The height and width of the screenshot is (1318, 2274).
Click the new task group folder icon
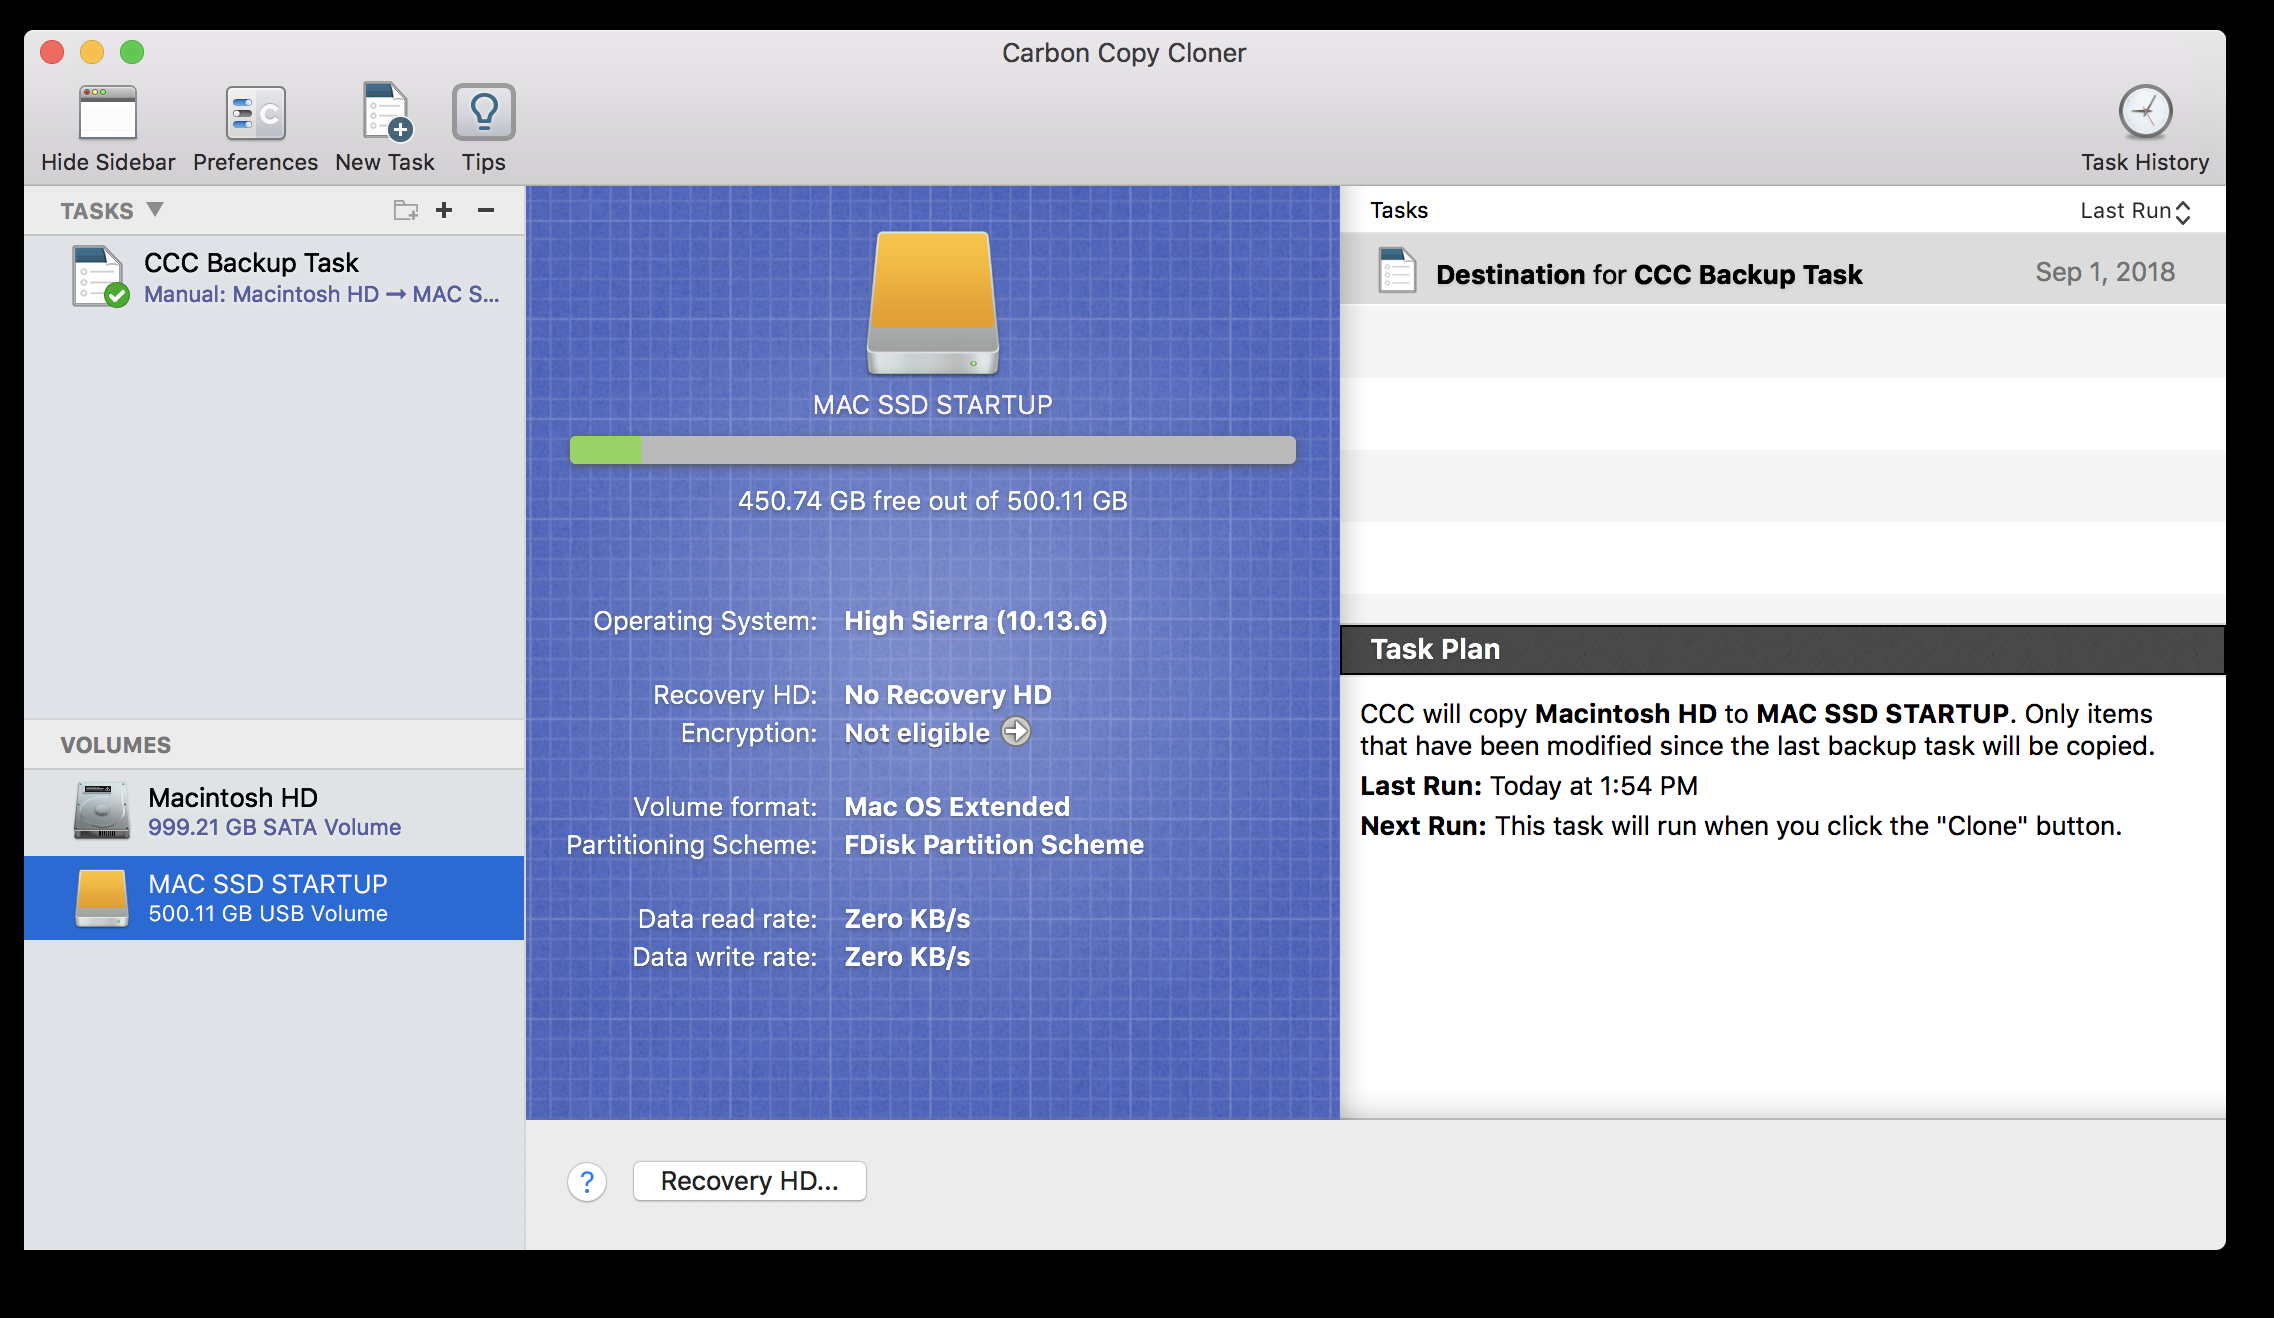coord(405,210)
